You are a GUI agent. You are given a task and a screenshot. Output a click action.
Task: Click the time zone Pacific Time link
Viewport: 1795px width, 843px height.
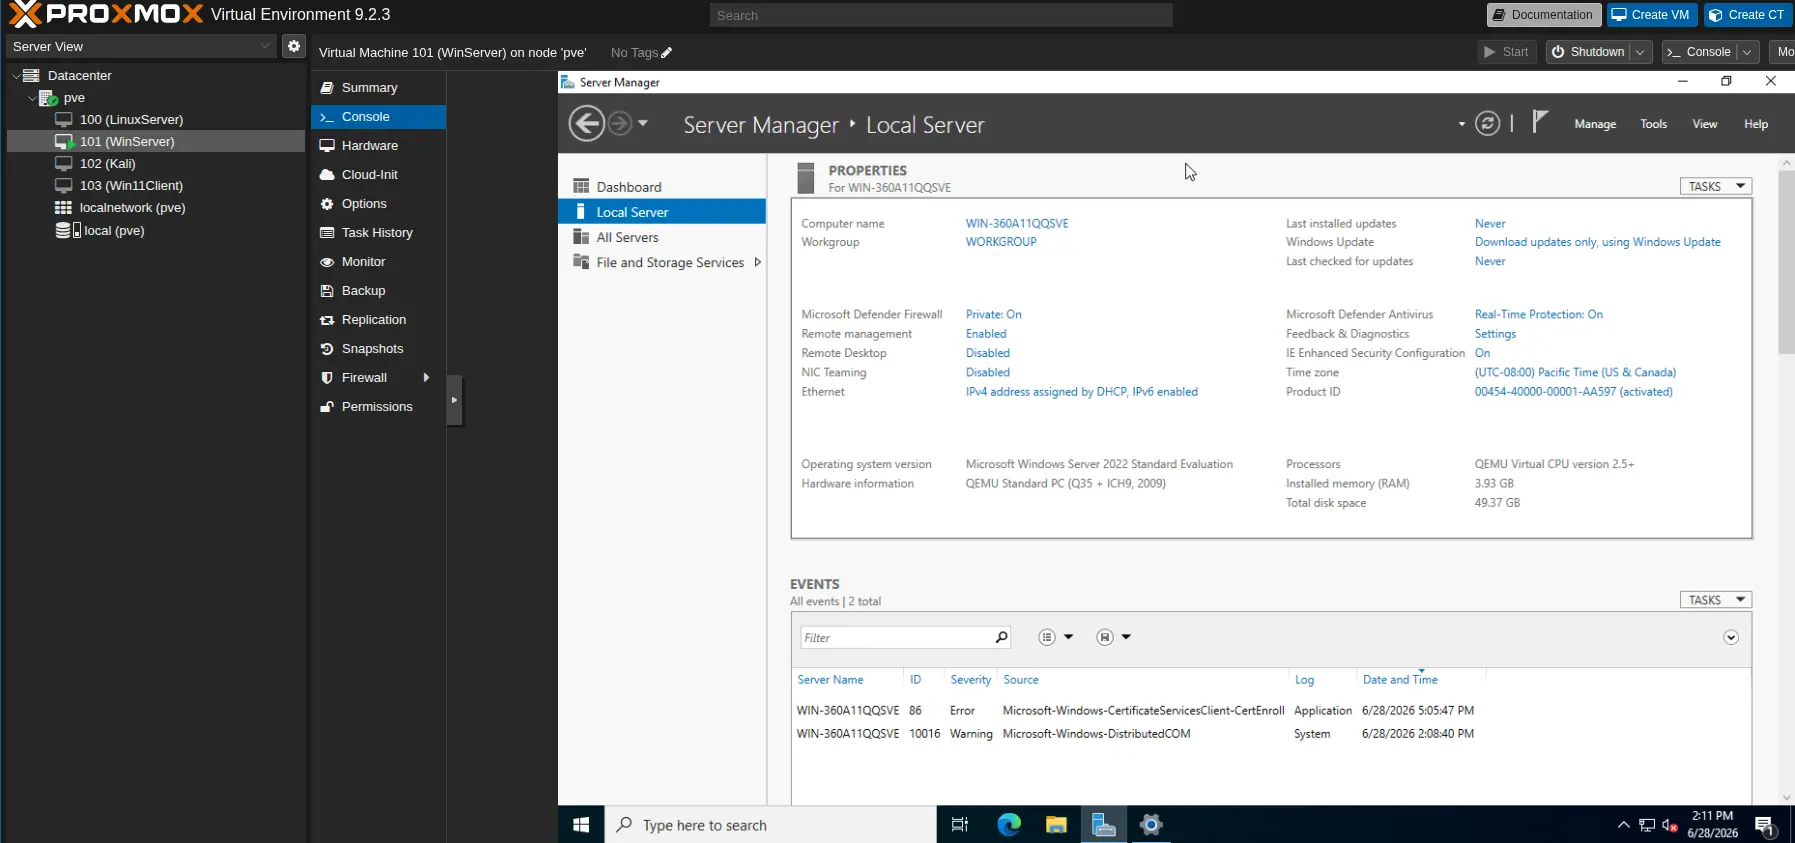pyautogui.click(x=1575, y=372)
